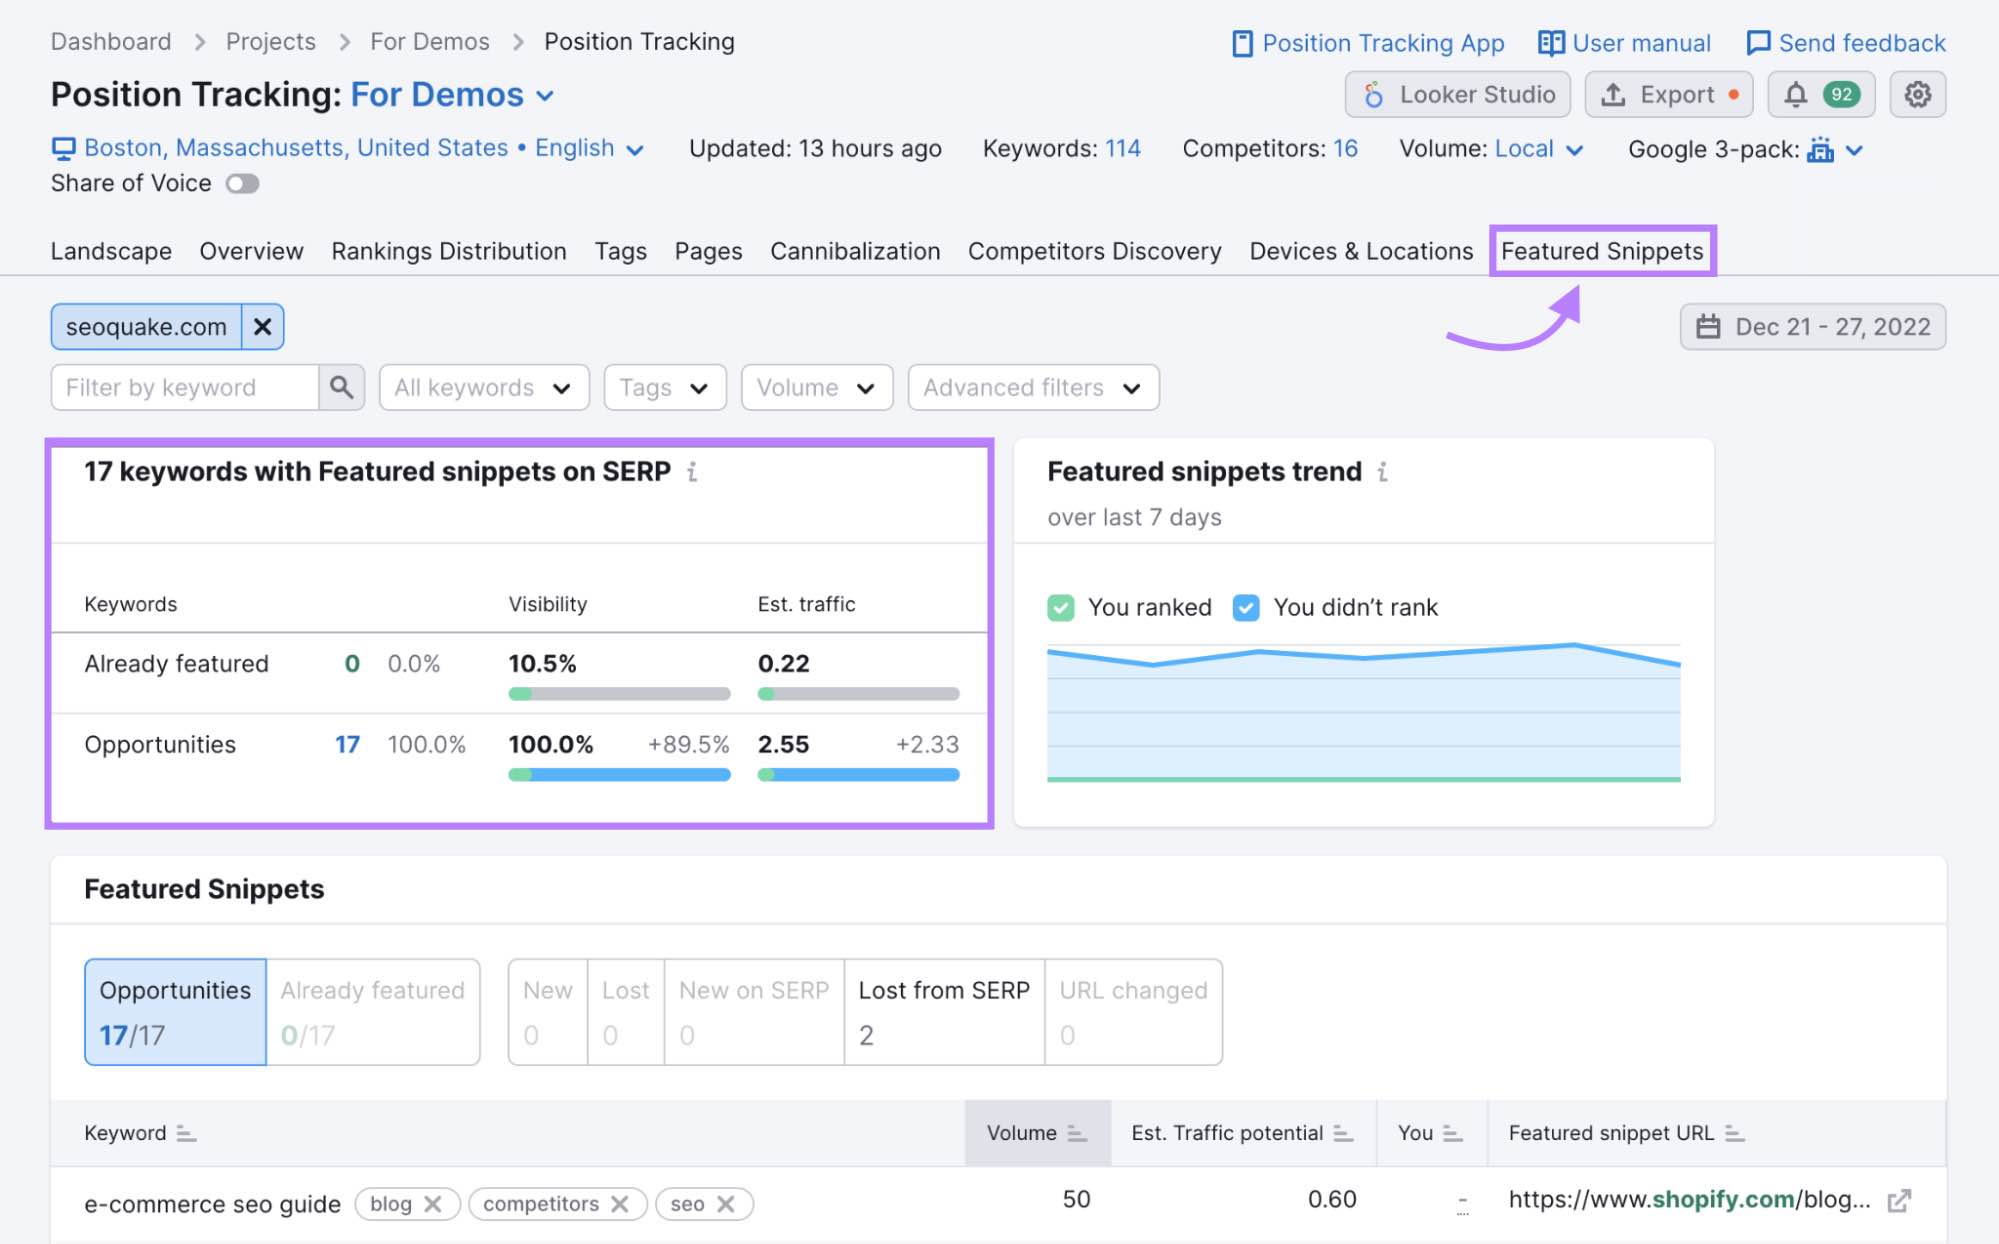Expand the All keywords dropdown
The image size is (1999, 1244).
click(x=483, y=388)
